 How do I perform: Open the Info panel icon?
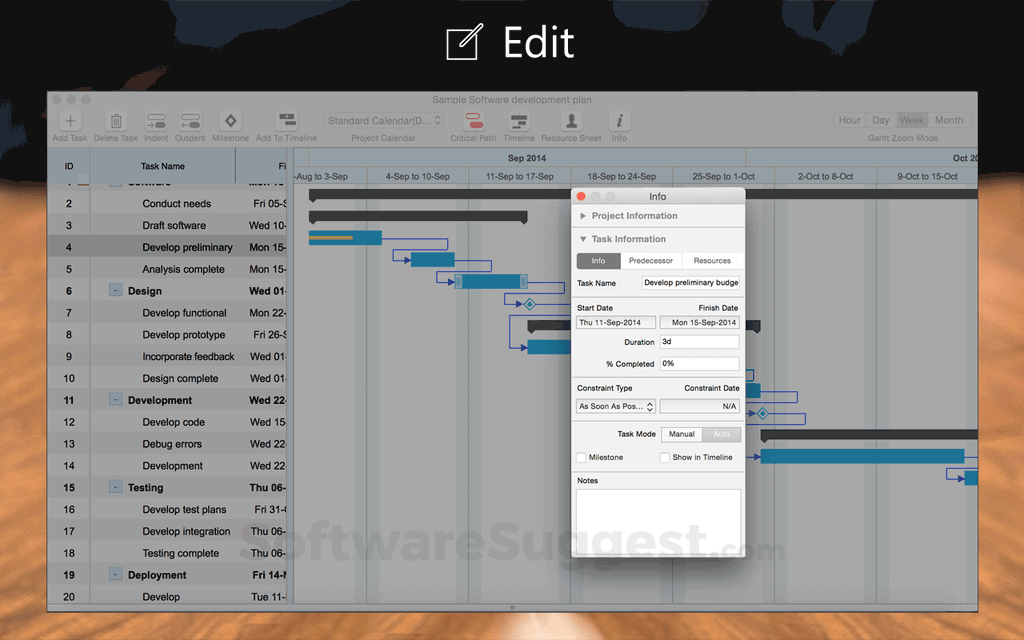(618, 122)
